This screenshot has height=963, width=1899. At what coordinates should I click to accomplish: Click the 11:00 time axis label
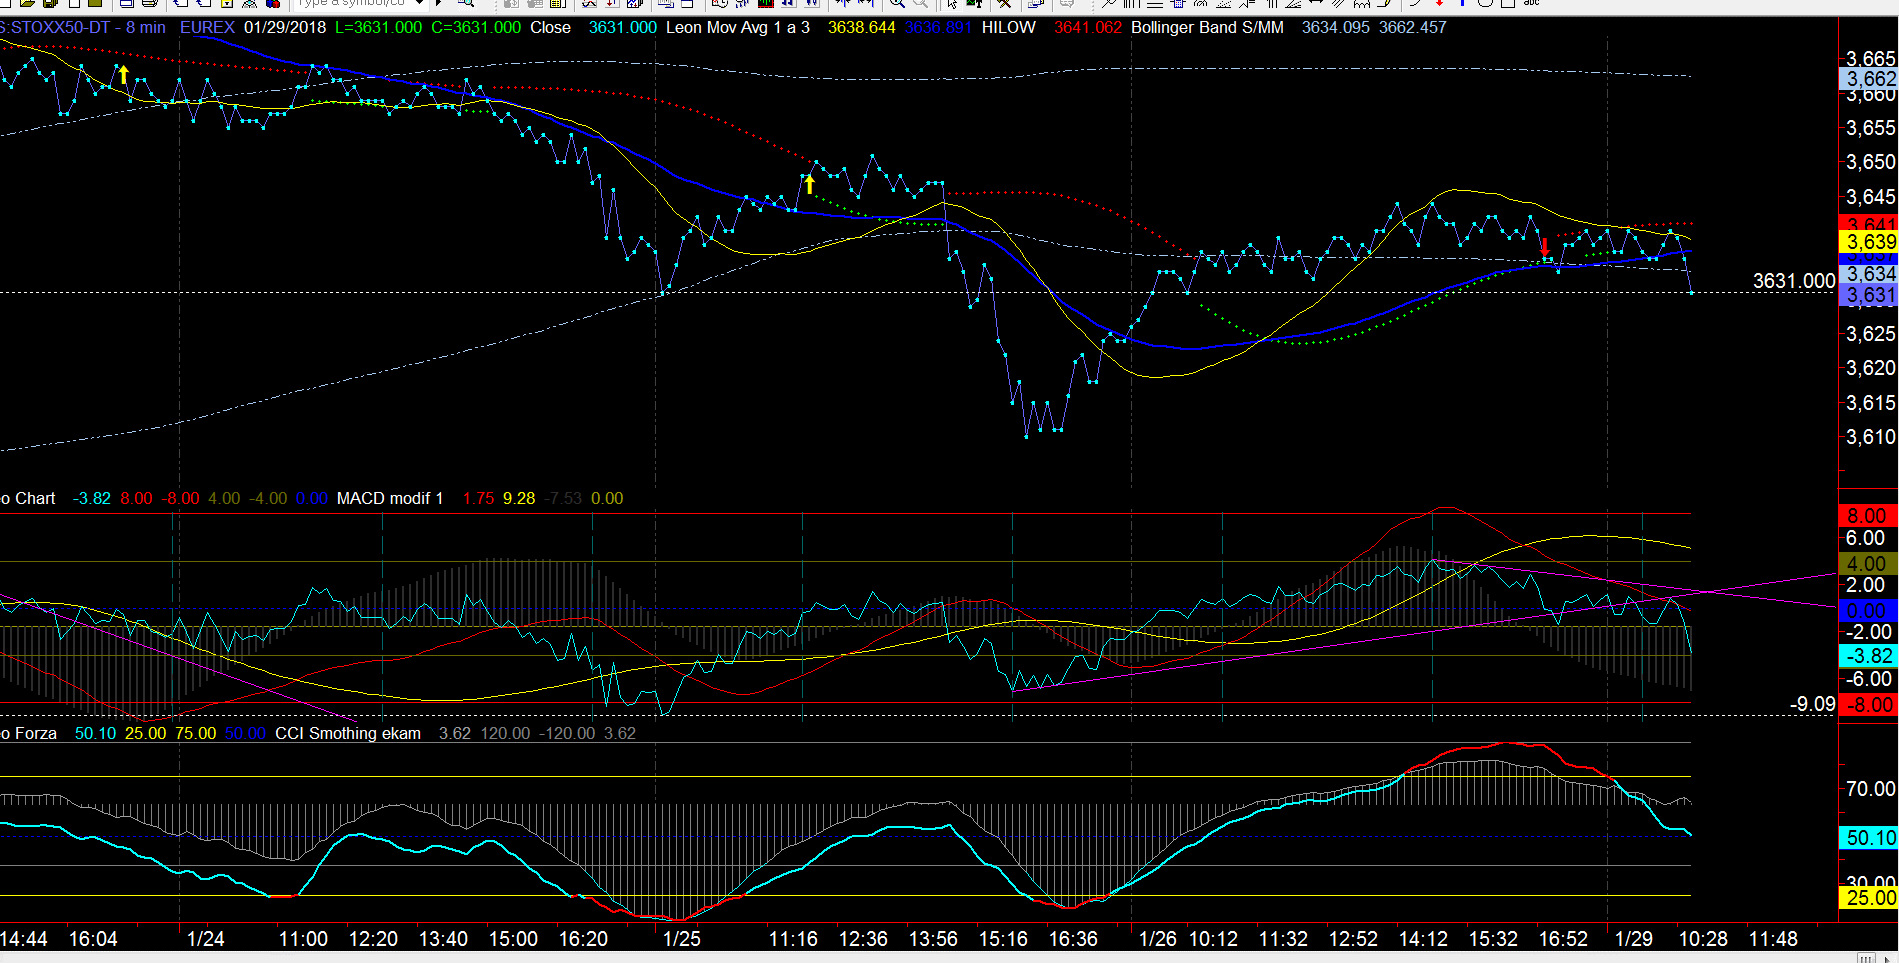click(303, 939)
